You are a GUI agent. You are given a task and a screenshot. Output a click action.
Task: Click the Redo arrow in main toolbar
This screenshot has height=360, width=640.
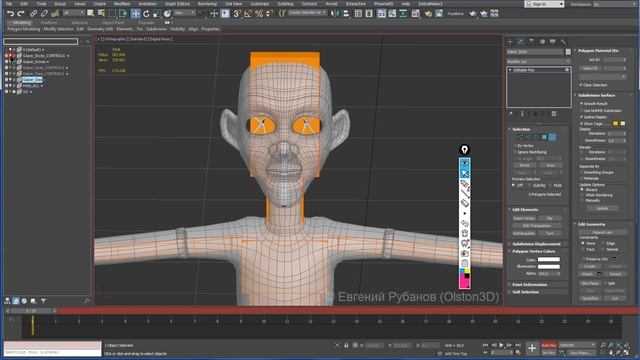click(x=20, y=14)
